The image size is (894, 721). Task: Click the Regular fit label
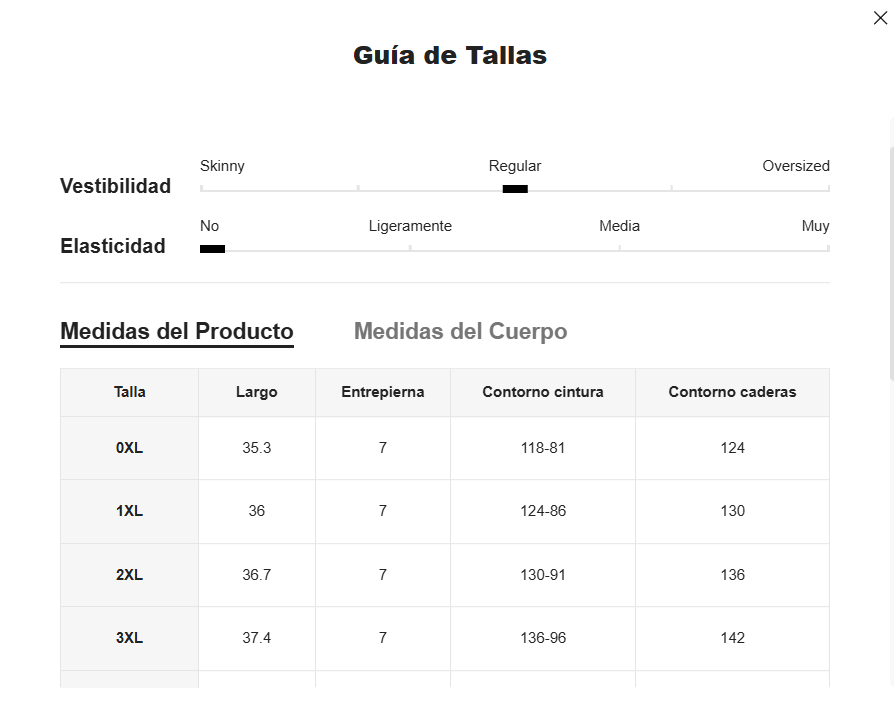[x=515, y=166]
